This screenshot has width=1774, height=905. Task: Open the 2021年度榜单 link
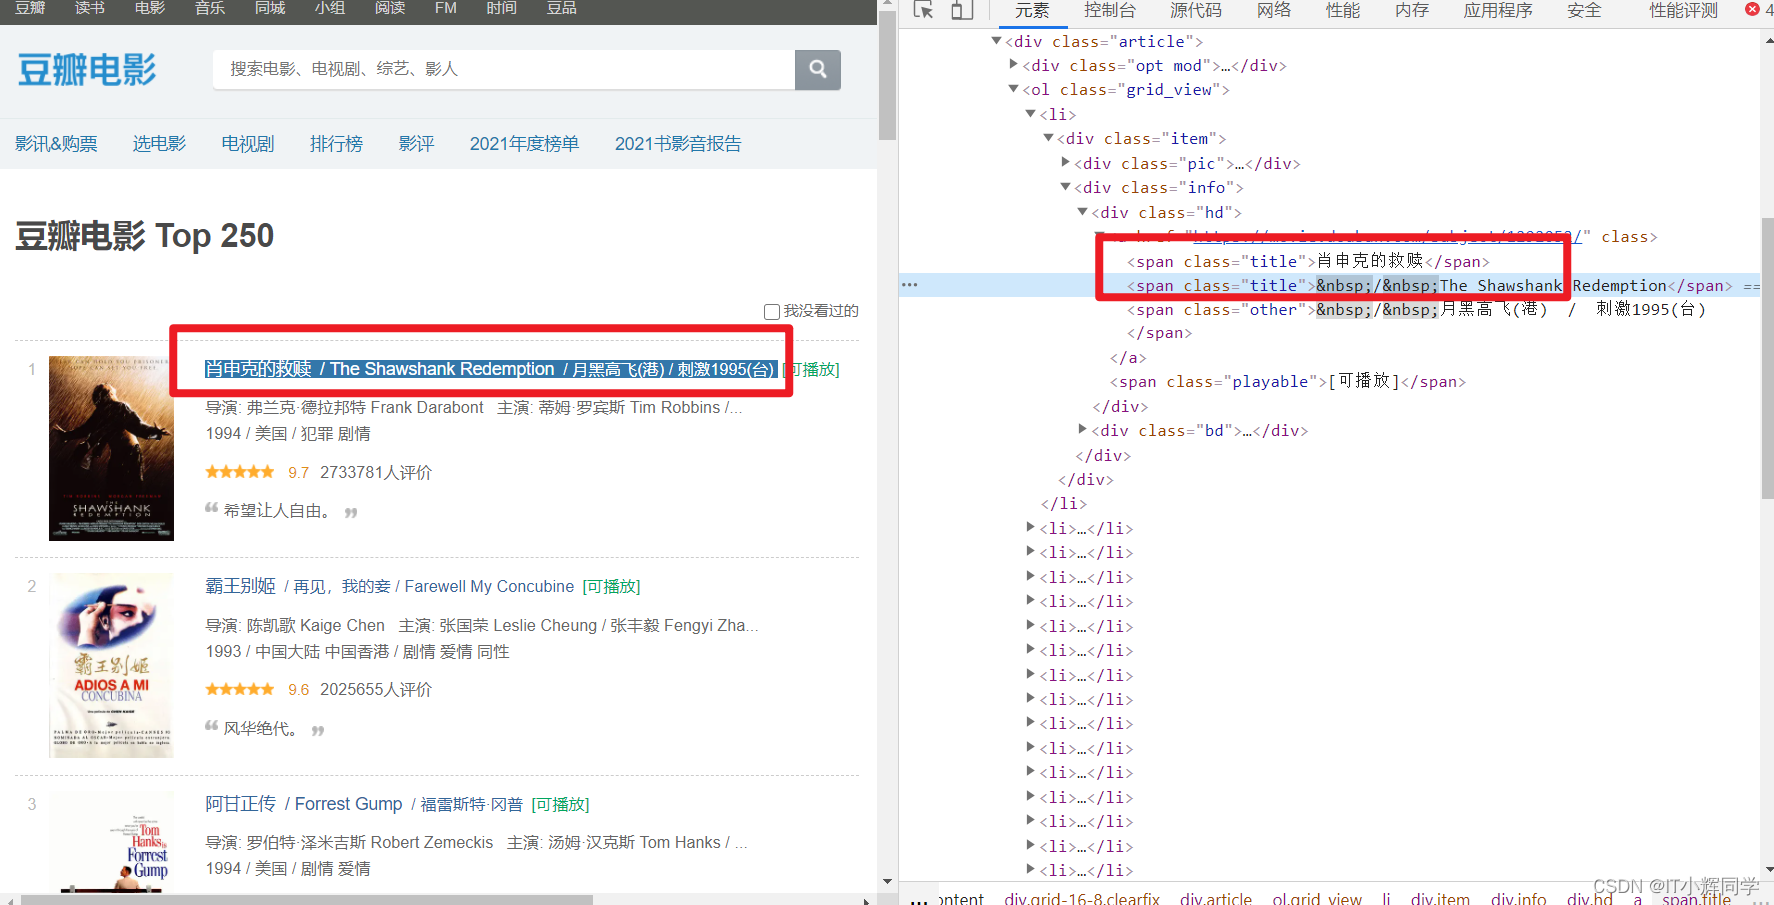524,144
